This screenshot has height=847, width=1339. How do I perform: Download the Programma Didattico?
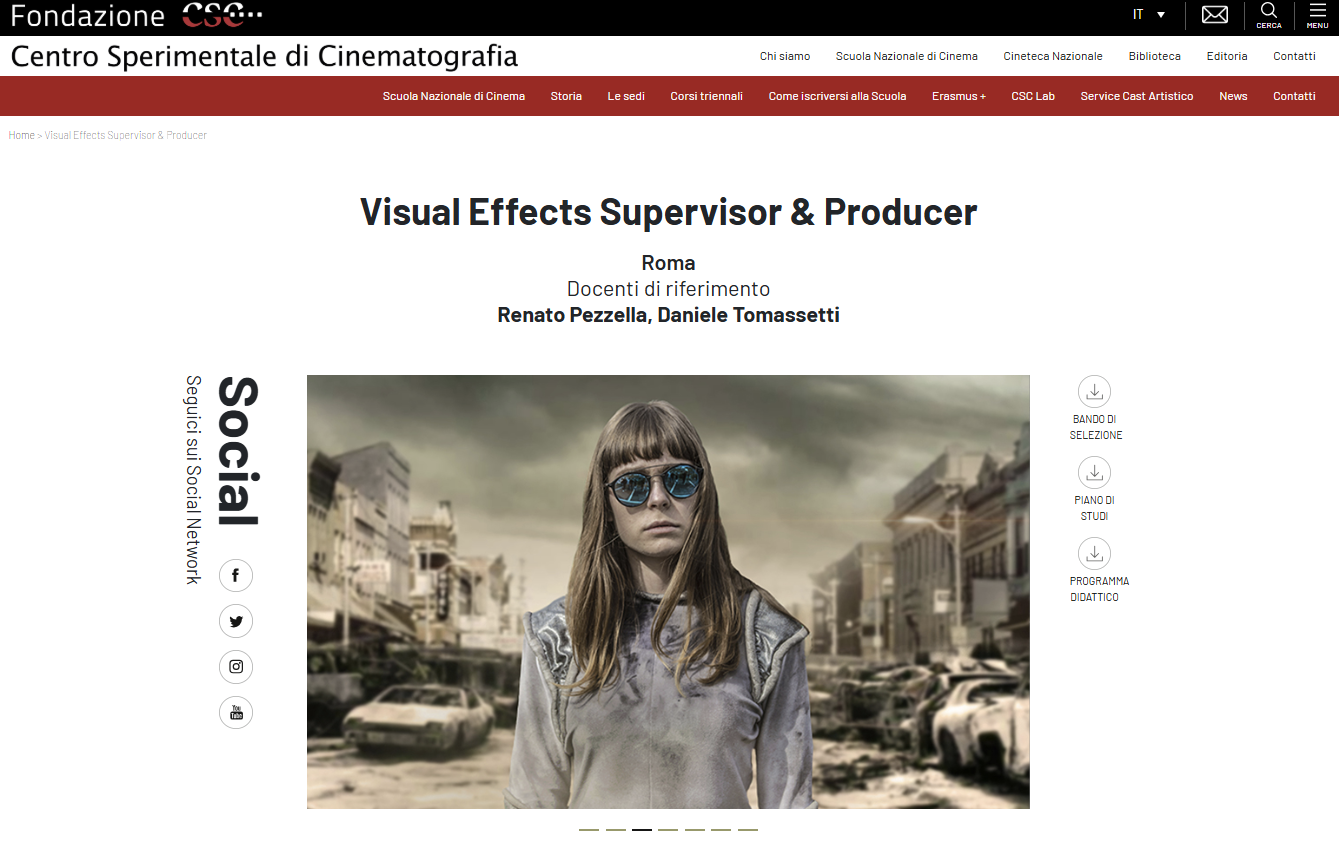coord(1095,553)
